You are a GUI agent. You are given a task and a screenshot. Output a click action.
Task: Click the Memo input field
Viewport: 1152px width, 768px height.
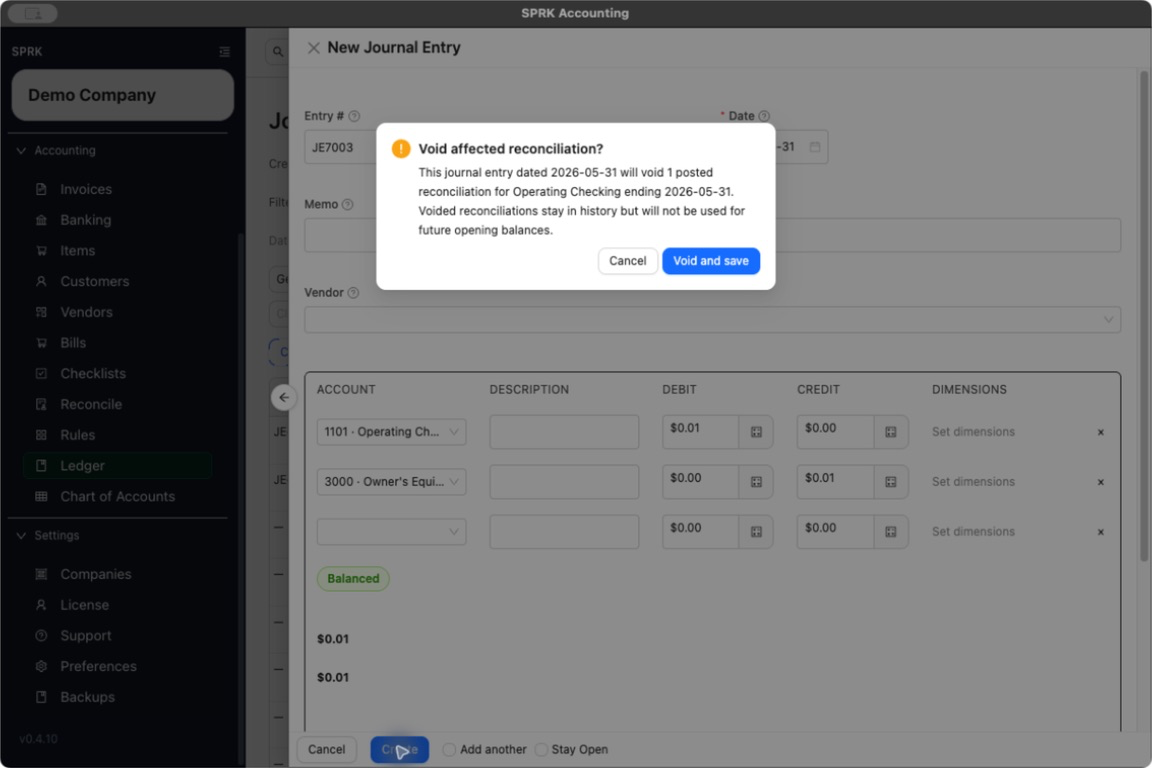click(712, 235)
